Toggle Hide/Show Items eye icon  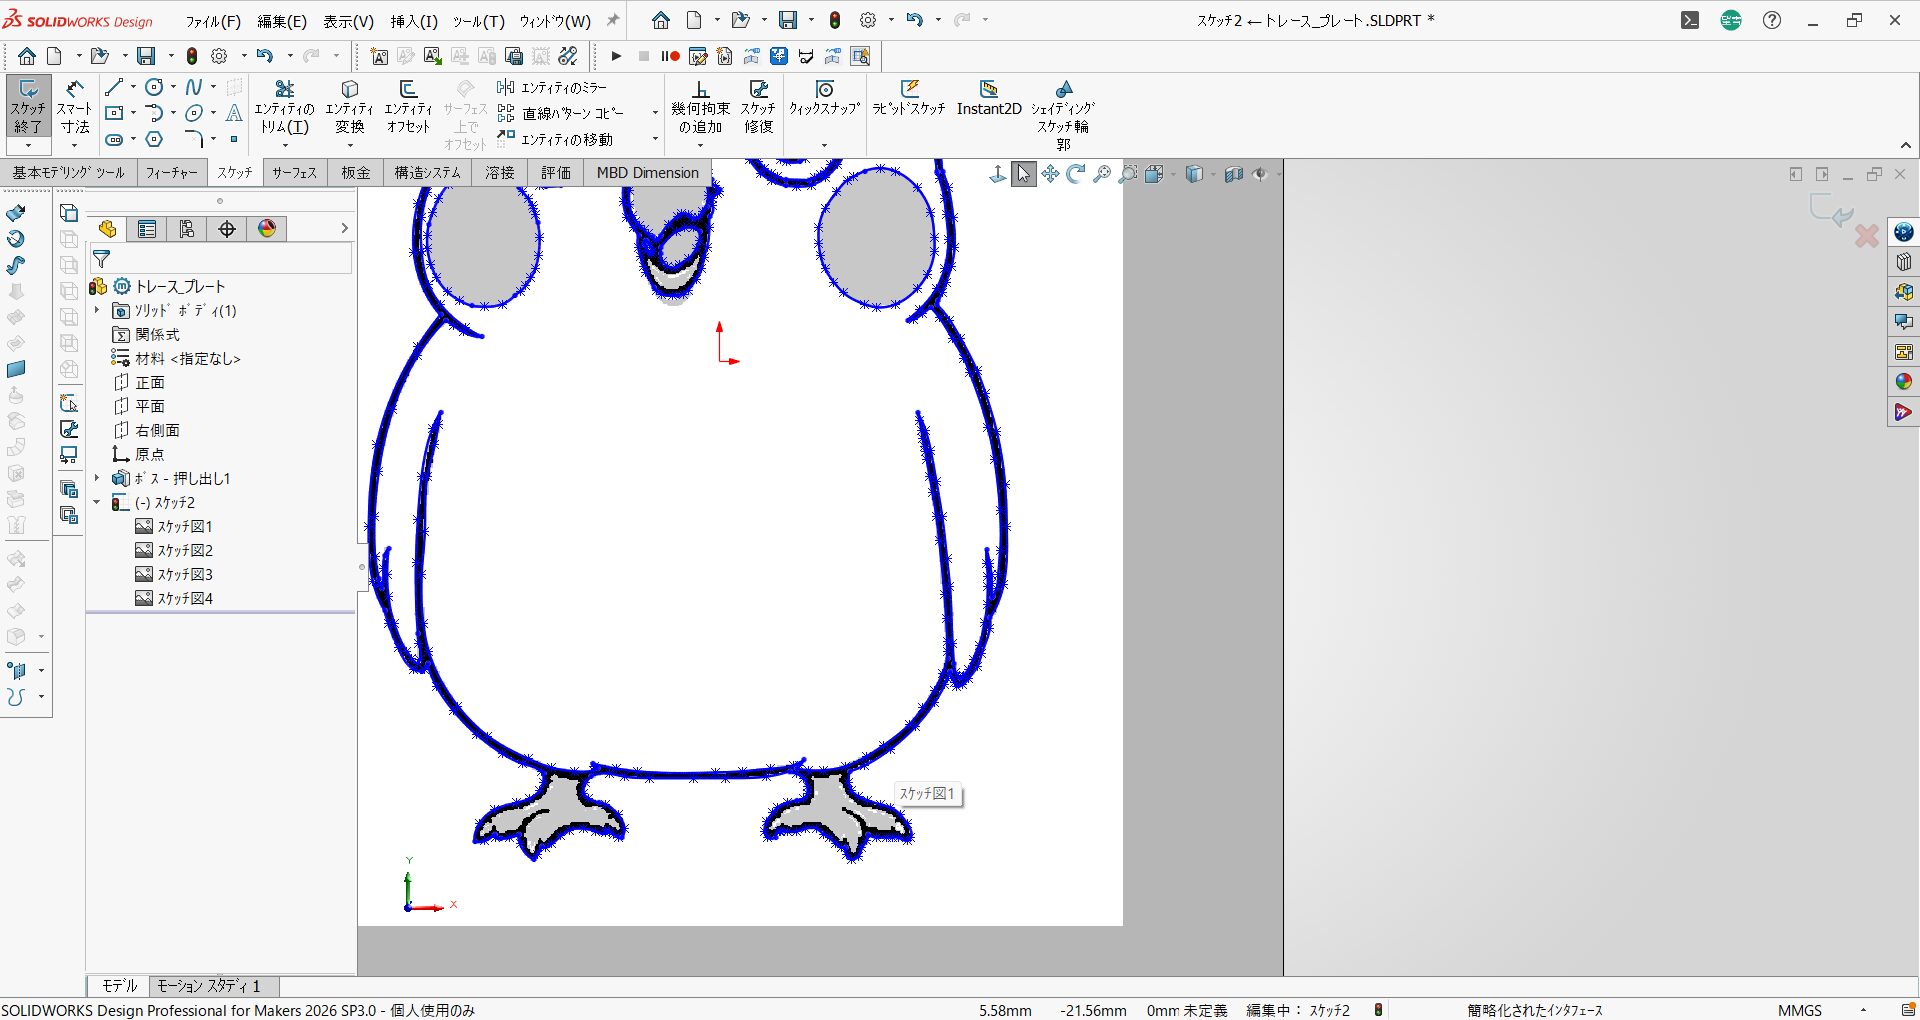click(1259, 174)
